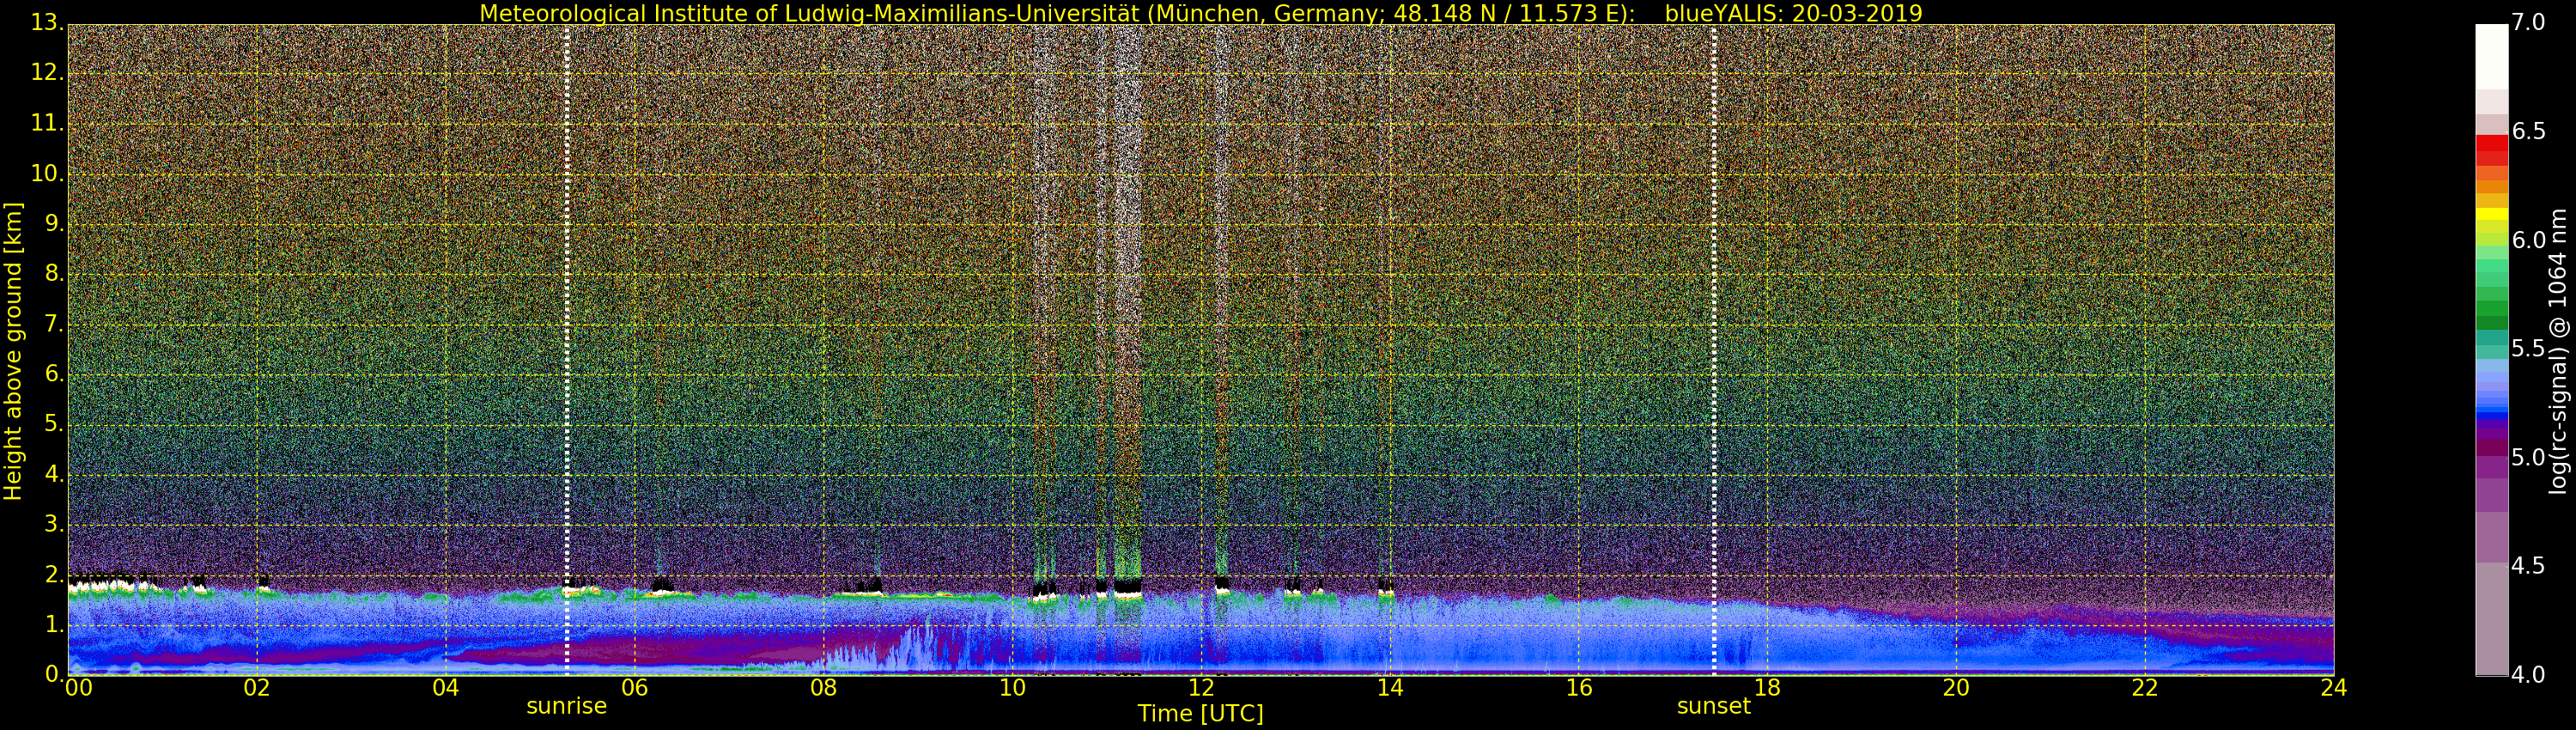Click the height tick label '6.'
The height and width of the screenshot is (730, 2576).
[54, 374]
